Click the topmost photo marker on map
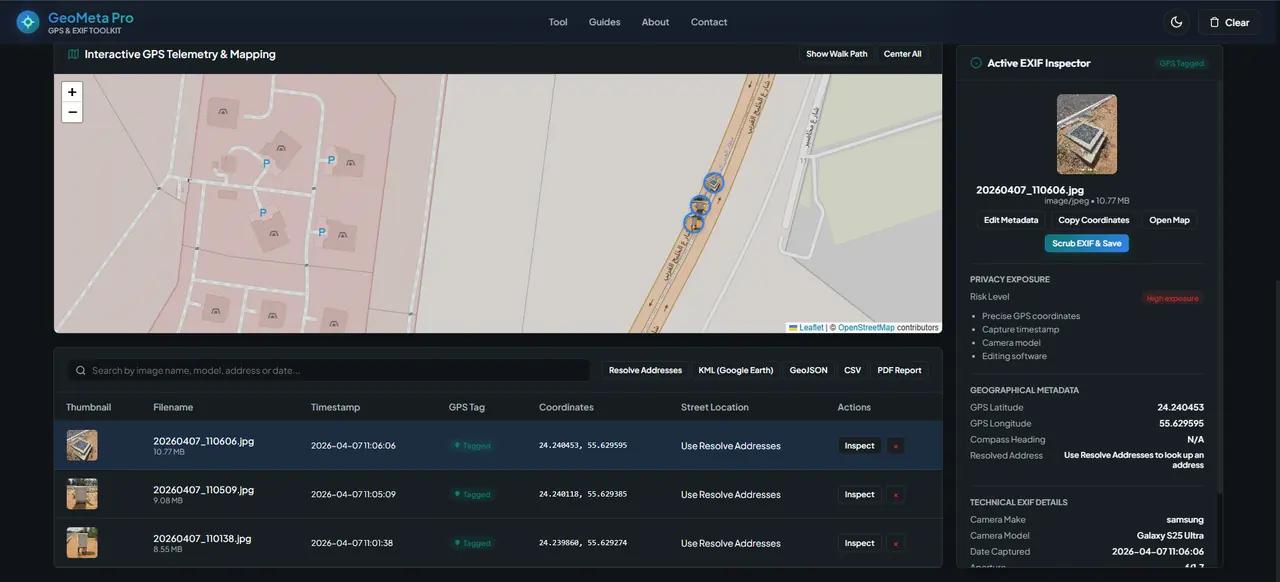The width and height of the screenshot is (1280, 582). [713, 183]
